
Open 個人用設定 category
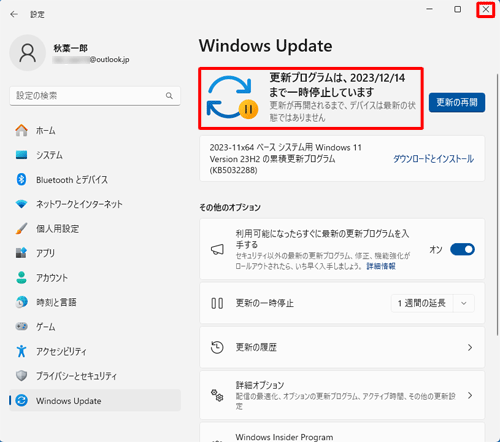click(95, 229)
